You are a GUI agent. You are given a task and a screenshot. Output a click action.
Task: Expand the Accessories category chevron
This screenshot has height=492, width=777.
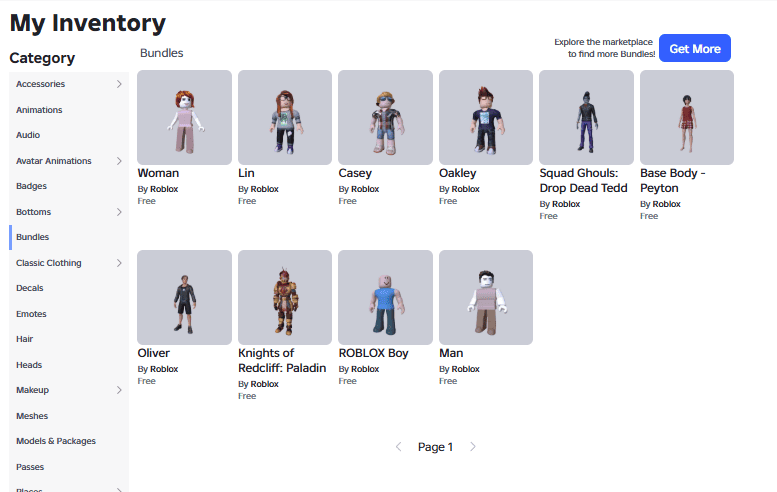coord(119,84)
